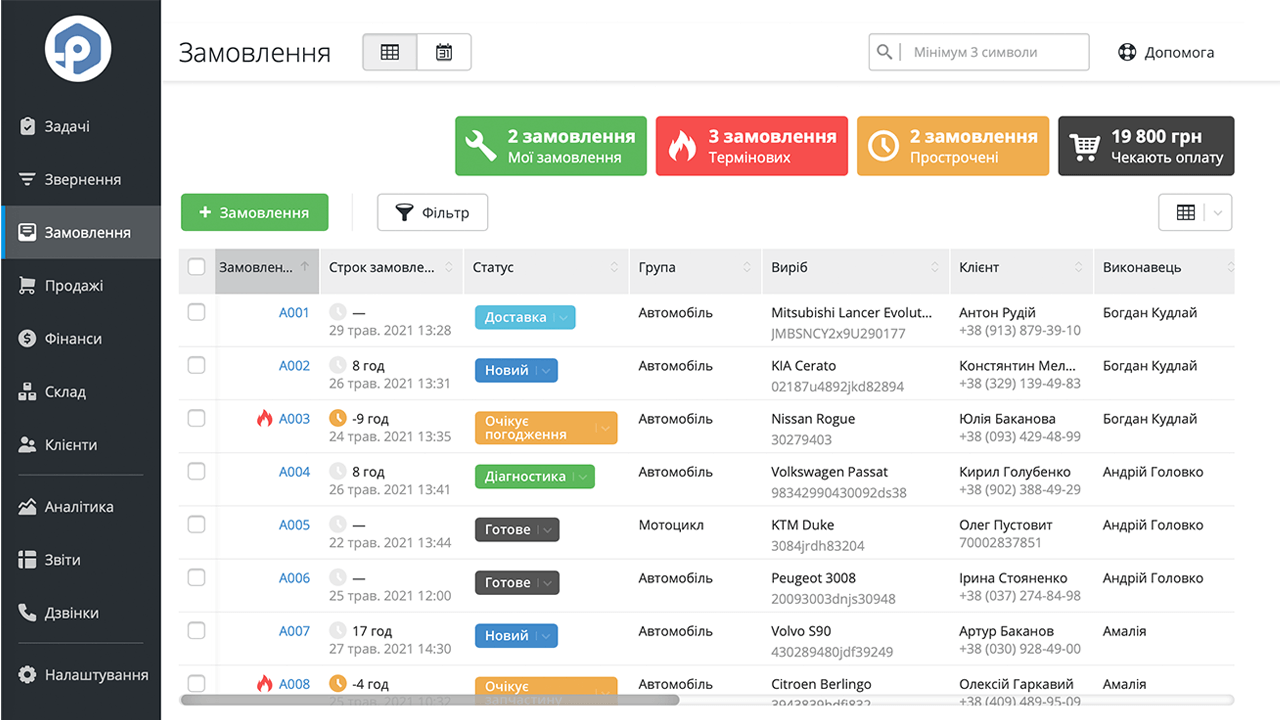Toggle the select-all checkbox in header
The height and width of the screenshot is (720, 1280).
(x=197, y=267)
